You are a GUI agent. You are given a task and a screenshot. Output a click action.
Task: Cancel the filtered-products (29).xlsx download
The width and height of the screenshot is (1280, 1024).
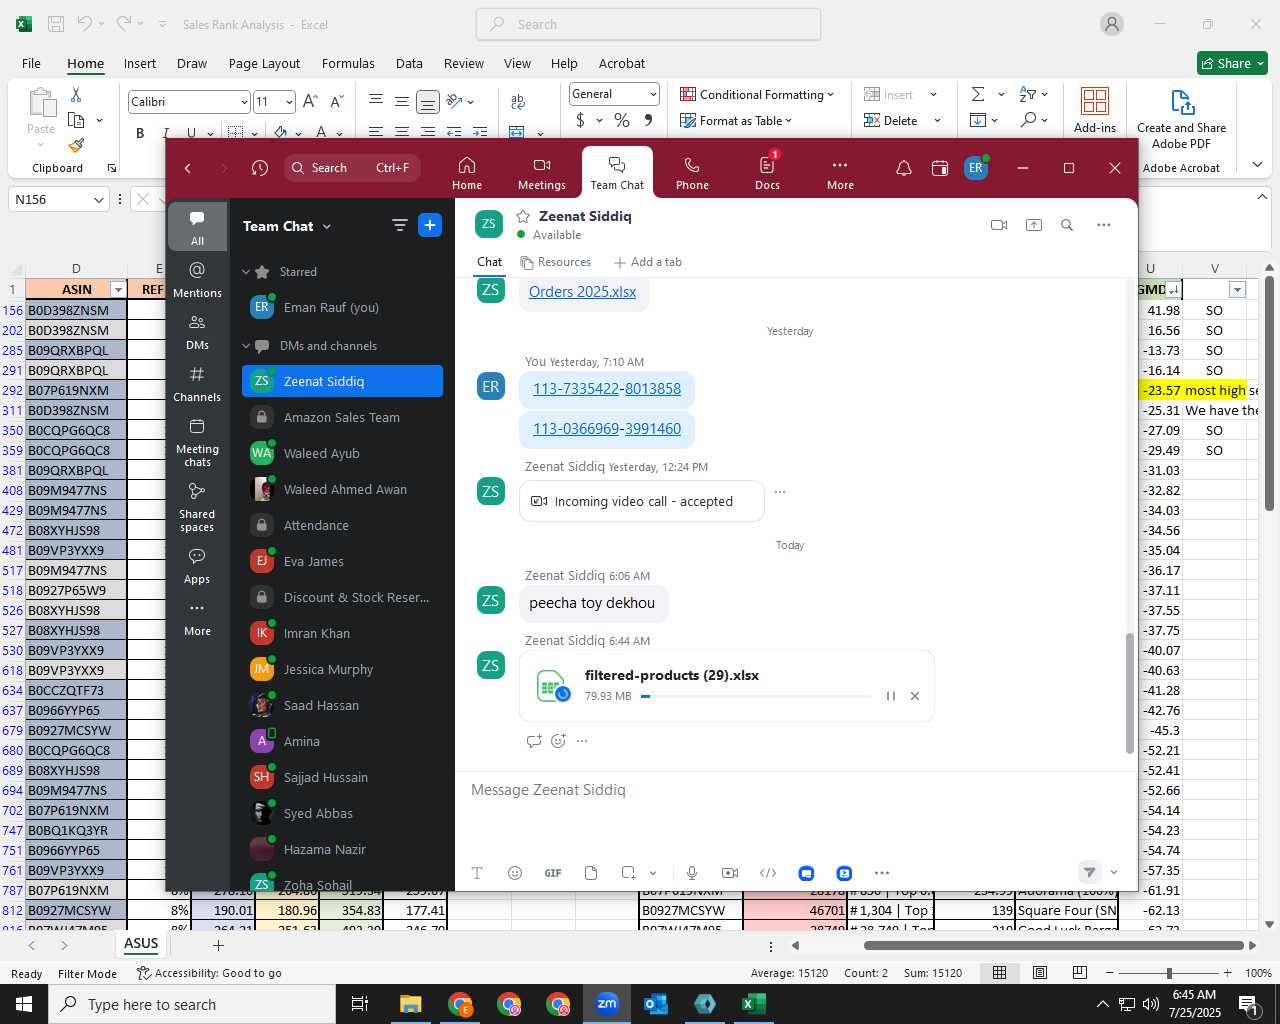coord(914,696)
